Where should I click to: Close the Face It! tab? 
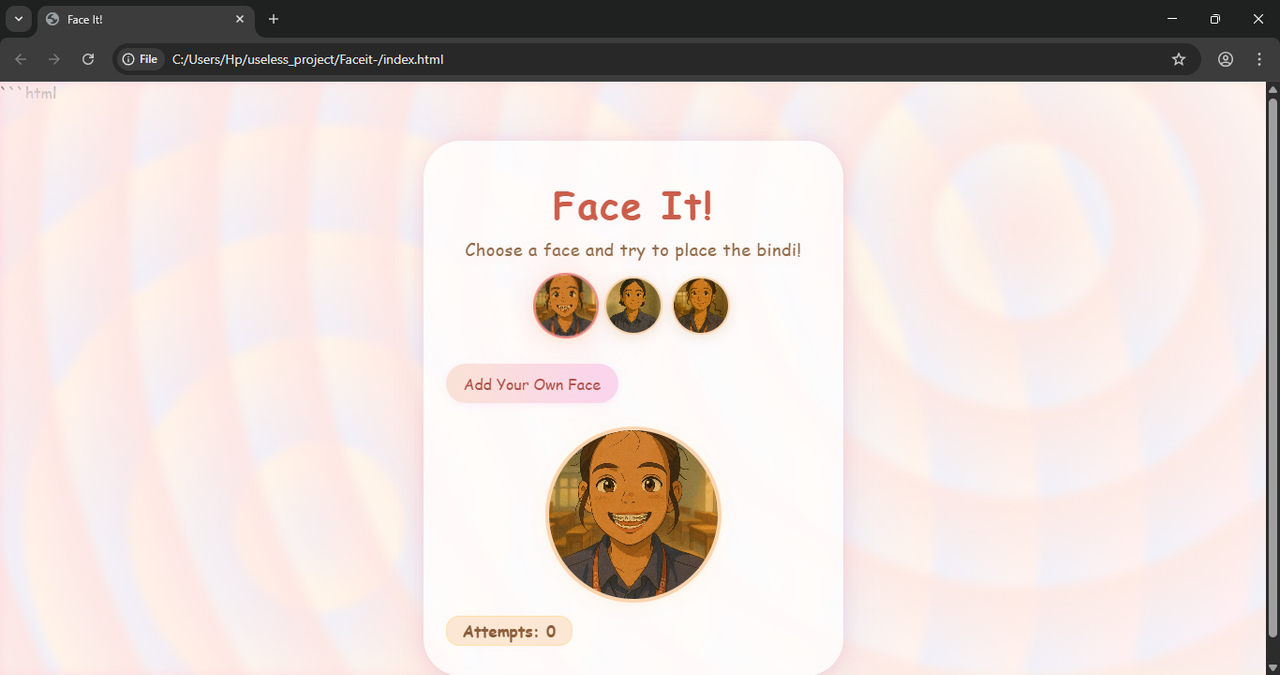(x=240, y=19)
